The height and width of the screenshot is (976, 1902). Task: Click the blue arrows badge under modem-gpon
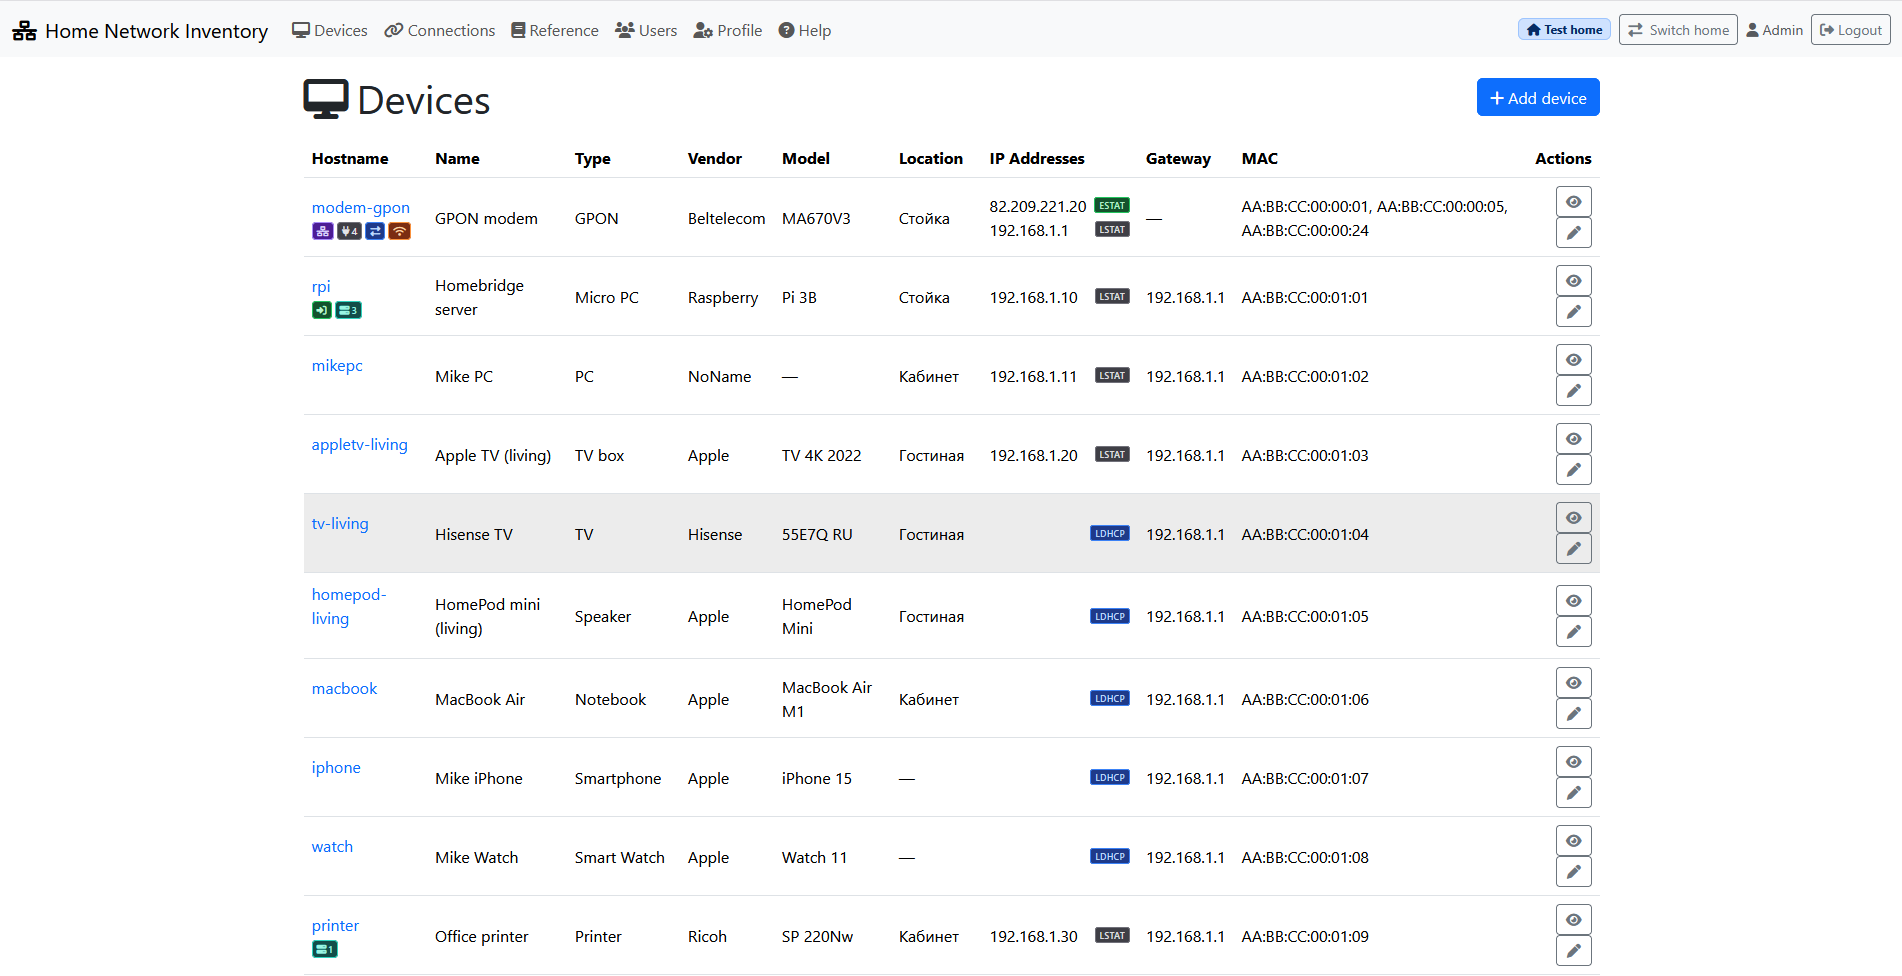[375, 231]
